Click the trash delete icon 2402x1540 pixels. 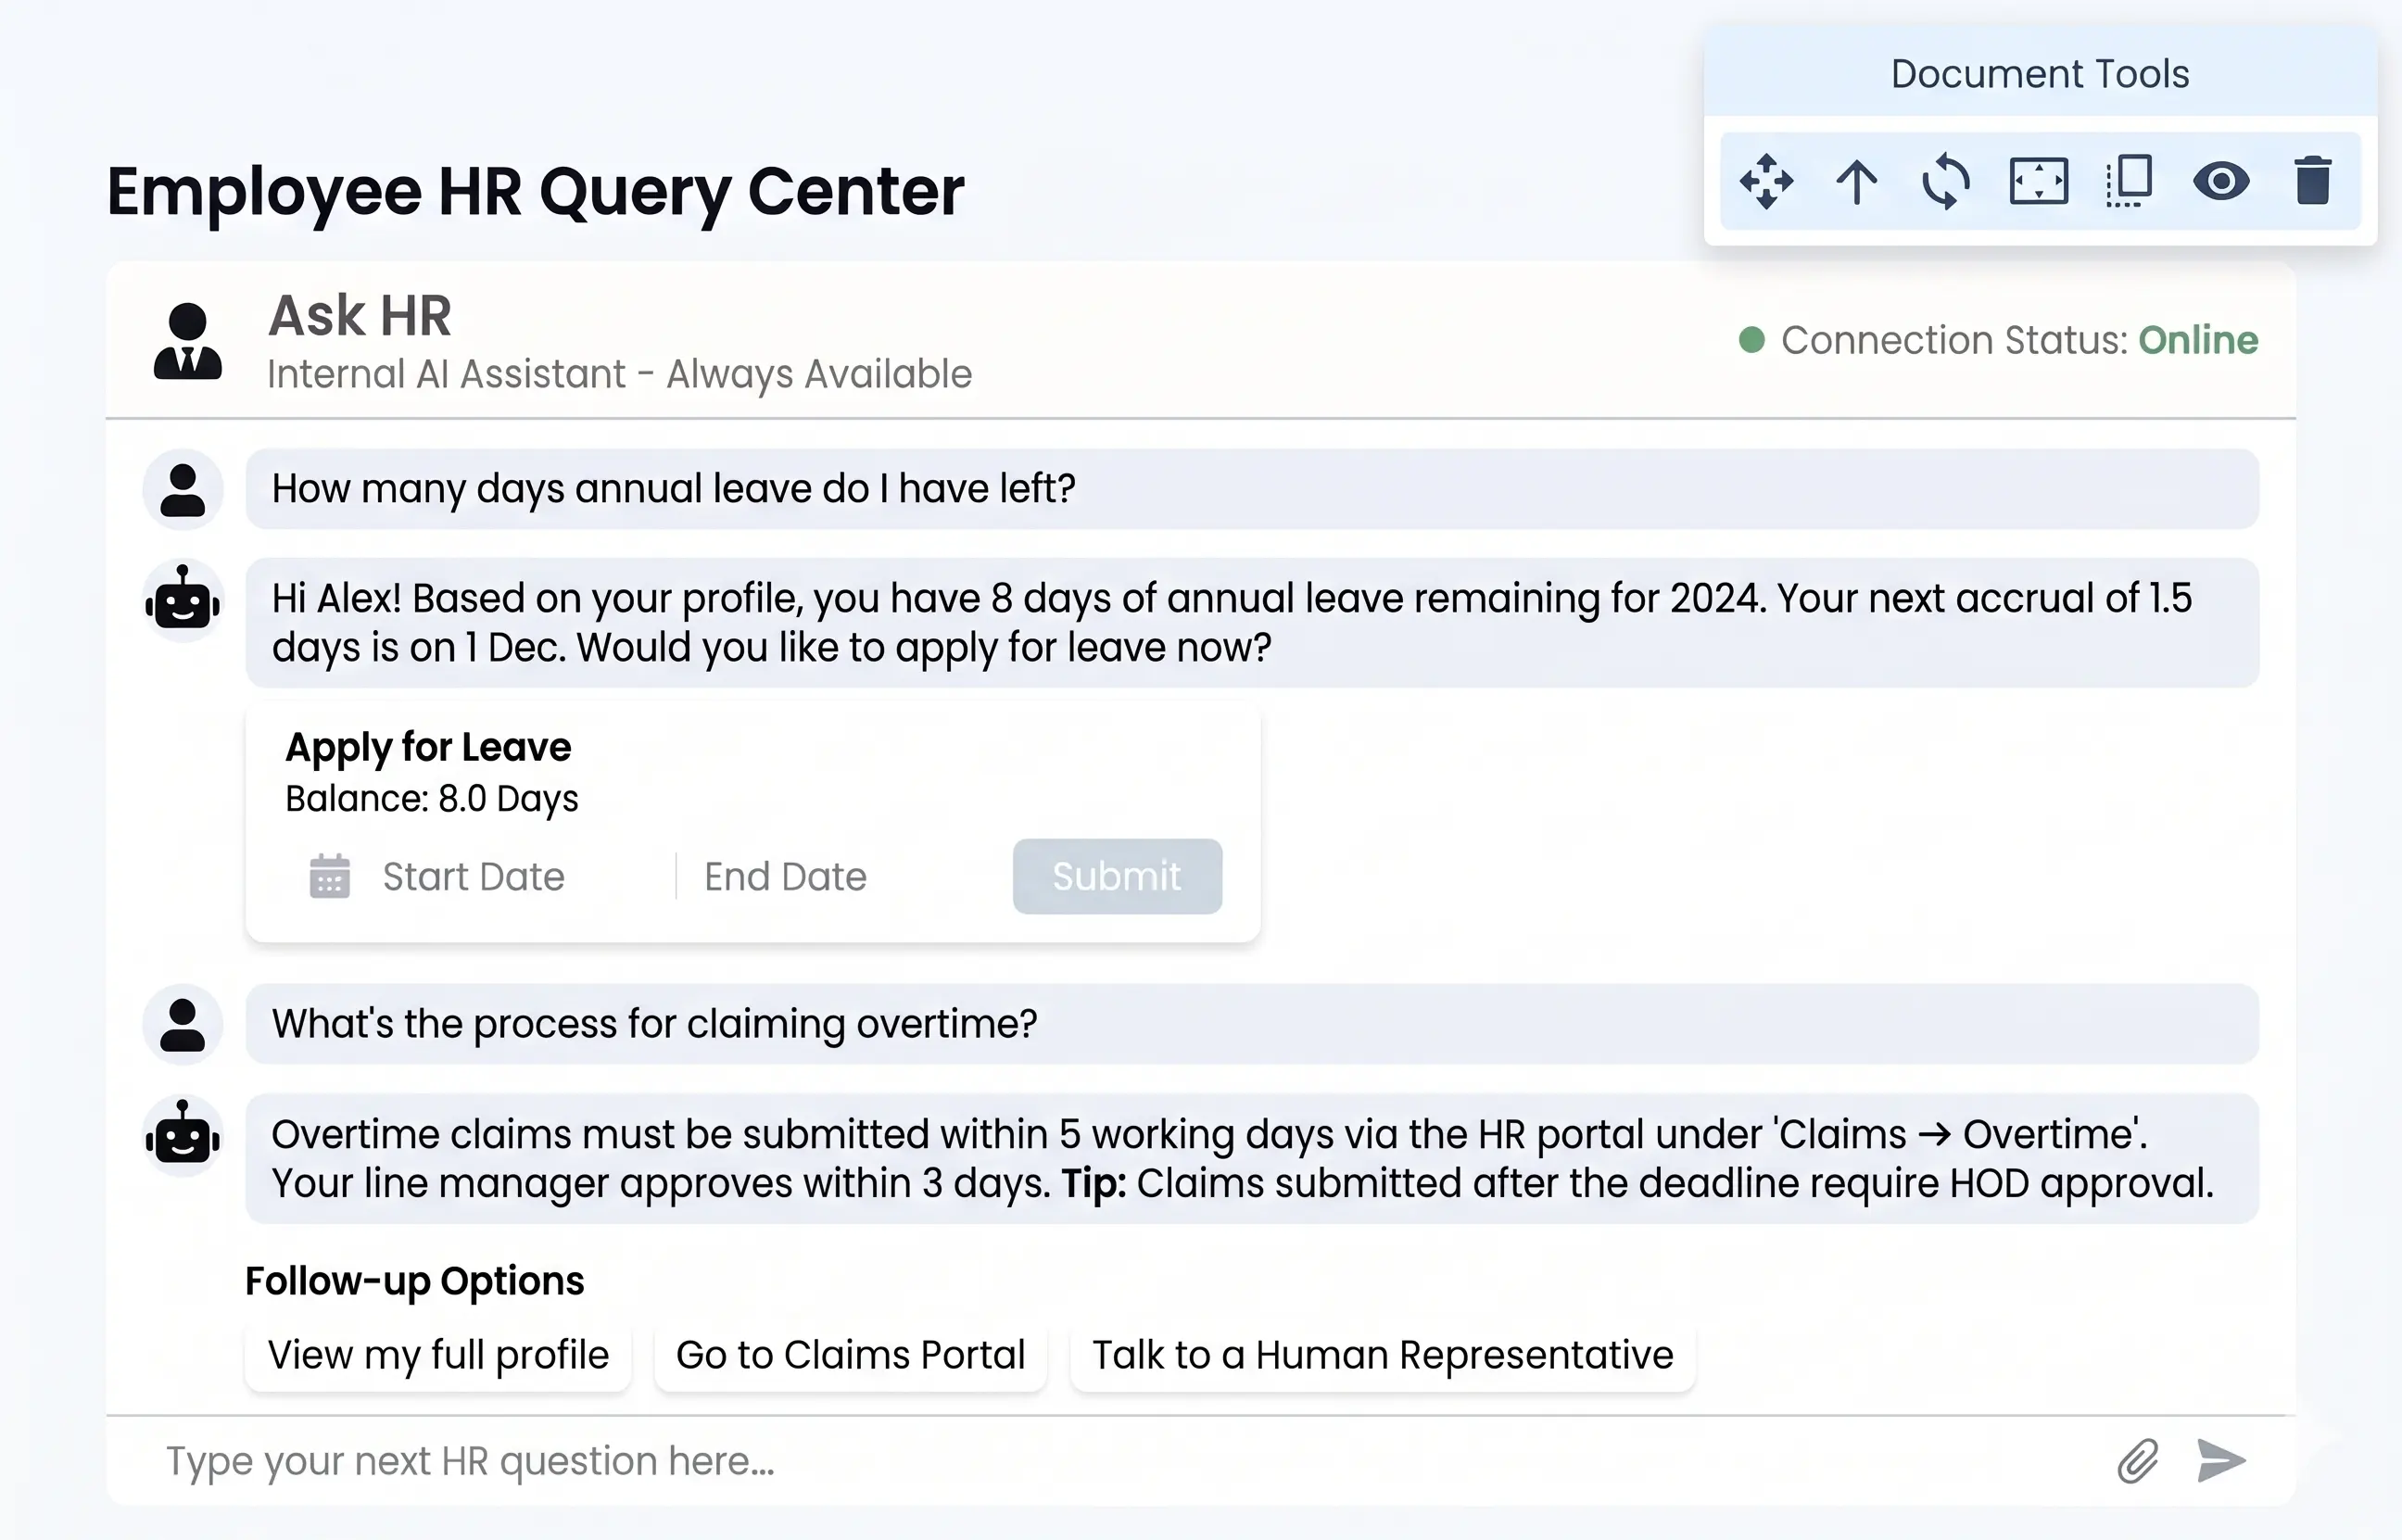(x=2312, y=181)
